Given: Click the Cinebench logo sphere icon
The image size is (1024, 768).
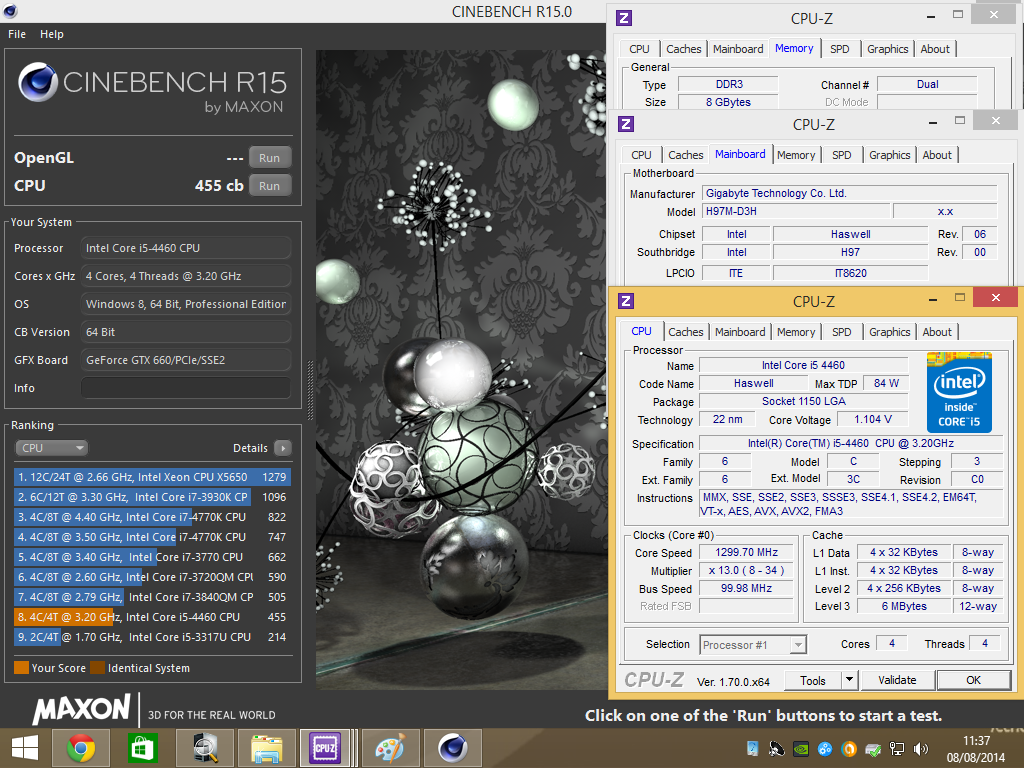Looking at the screenshot, I should click(38, 82).
